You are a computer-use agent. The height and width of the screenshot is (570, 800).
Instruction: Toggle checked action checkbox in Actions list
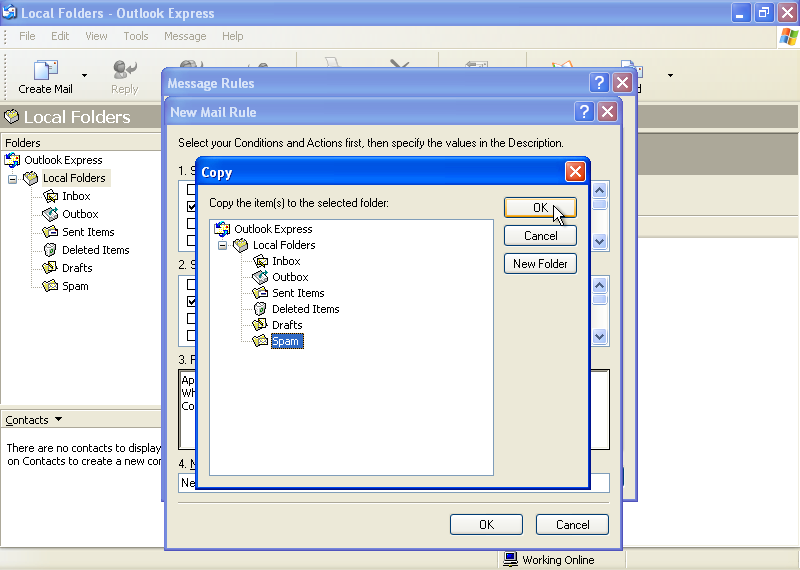pos(191,301)
